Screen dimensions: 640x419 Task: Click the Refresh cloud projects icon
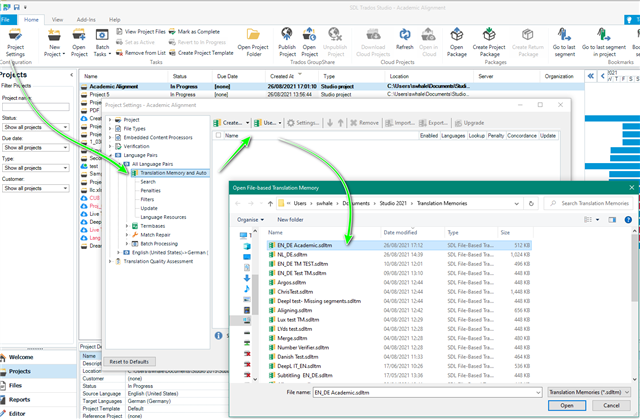[404, 40]
